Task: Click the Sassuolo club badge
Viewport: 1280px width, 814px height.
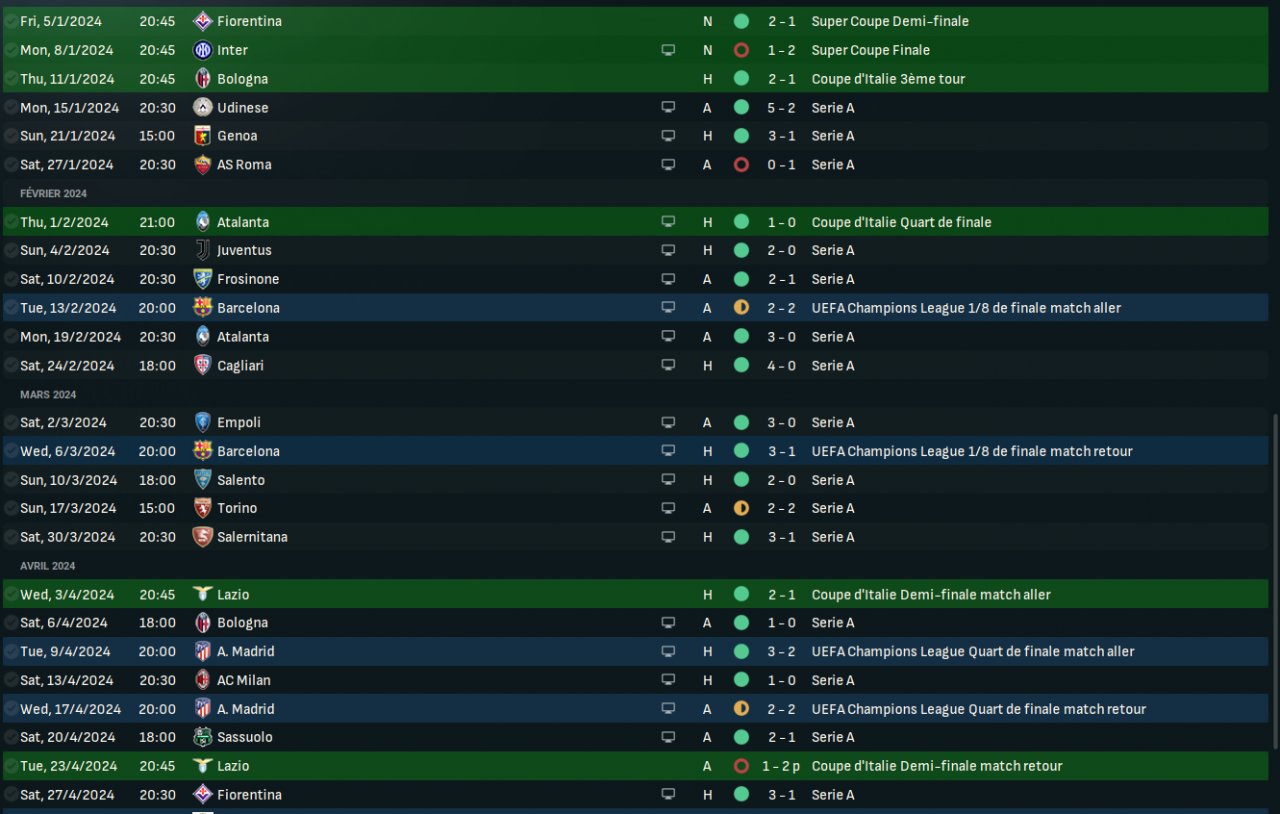Action: 203,737
